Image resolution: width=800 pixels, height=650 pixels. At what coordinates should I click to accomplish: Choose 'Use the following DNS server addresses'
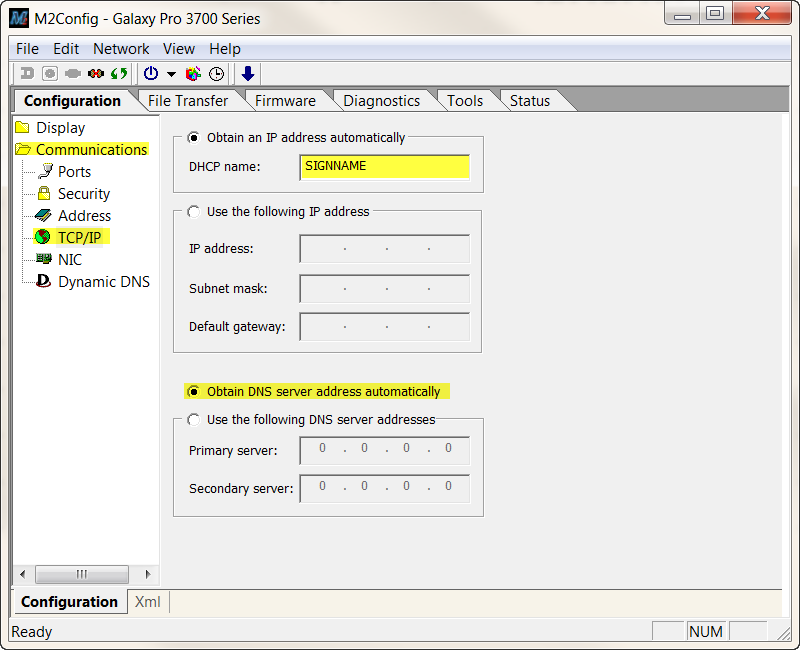[x=194, y=420]
